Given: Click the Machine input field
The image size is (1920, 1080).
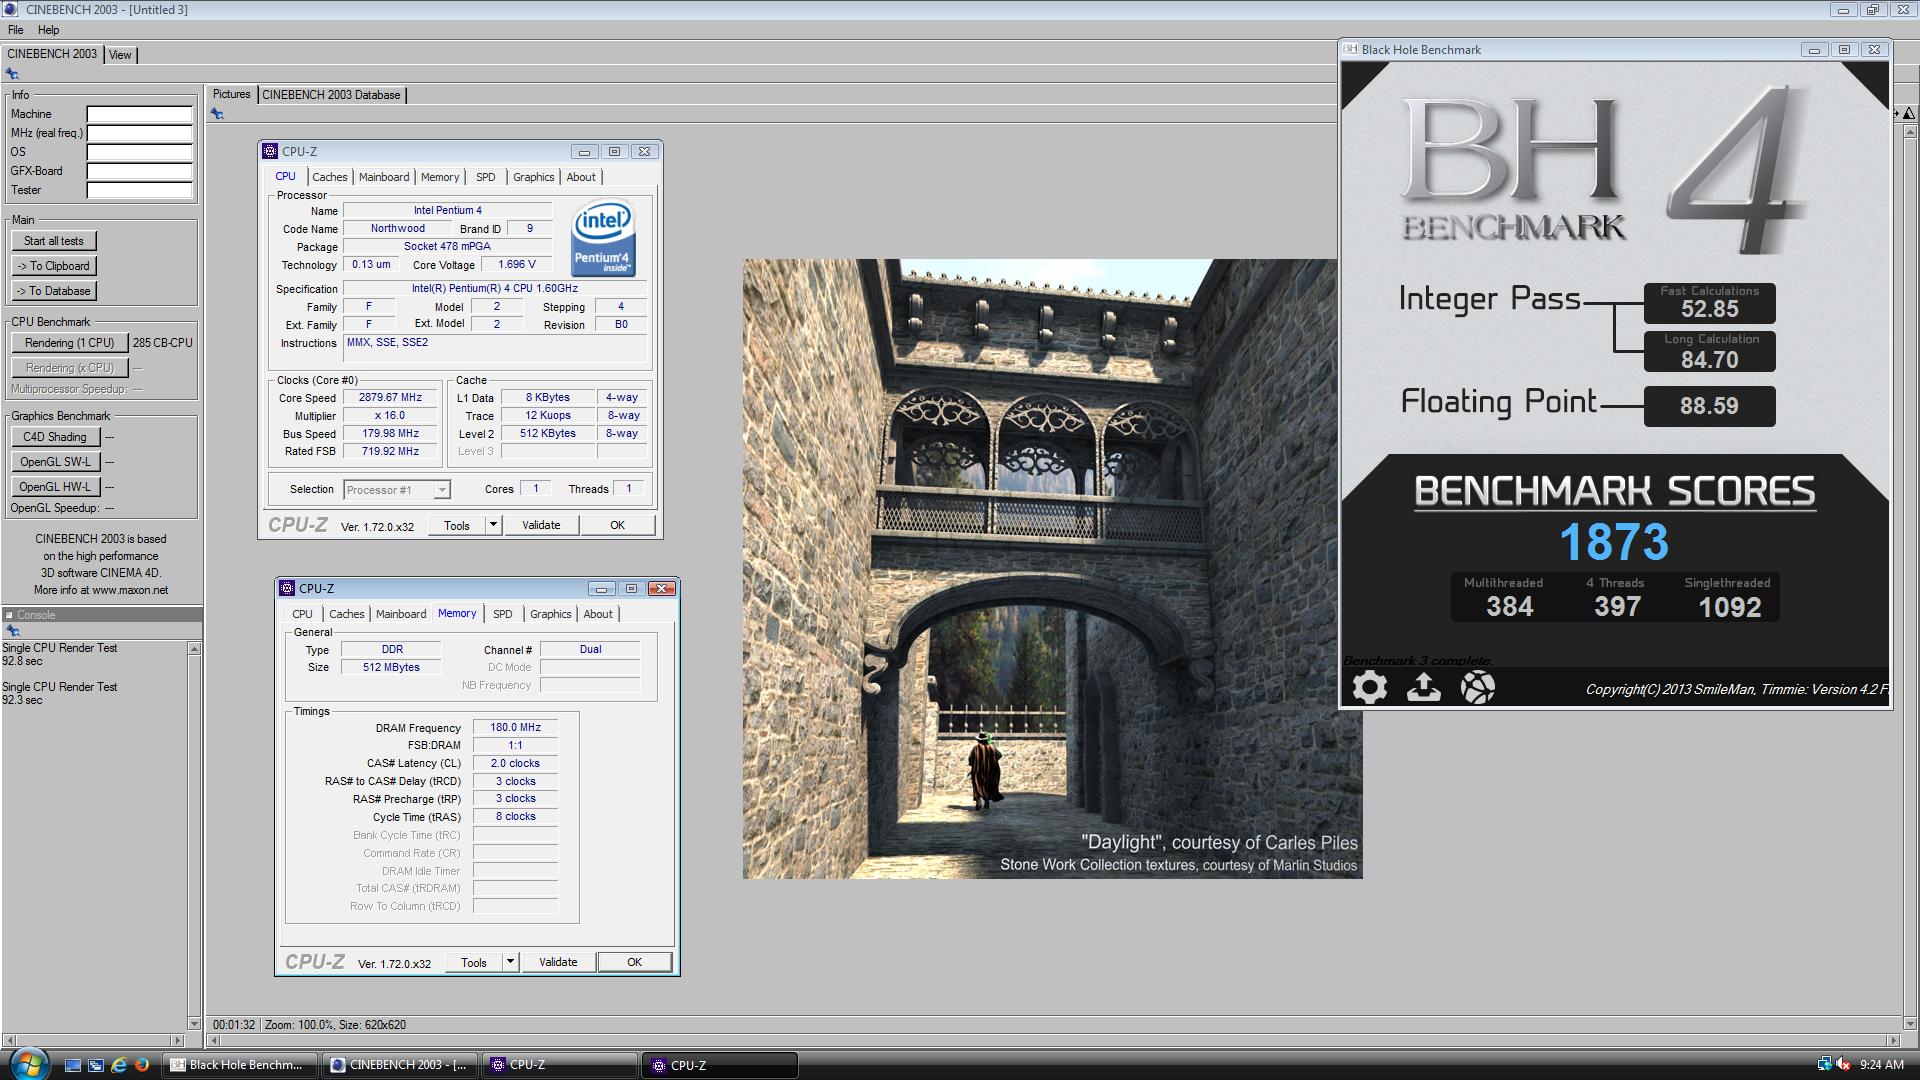Looking at the screenshot, I should point(139,114).
